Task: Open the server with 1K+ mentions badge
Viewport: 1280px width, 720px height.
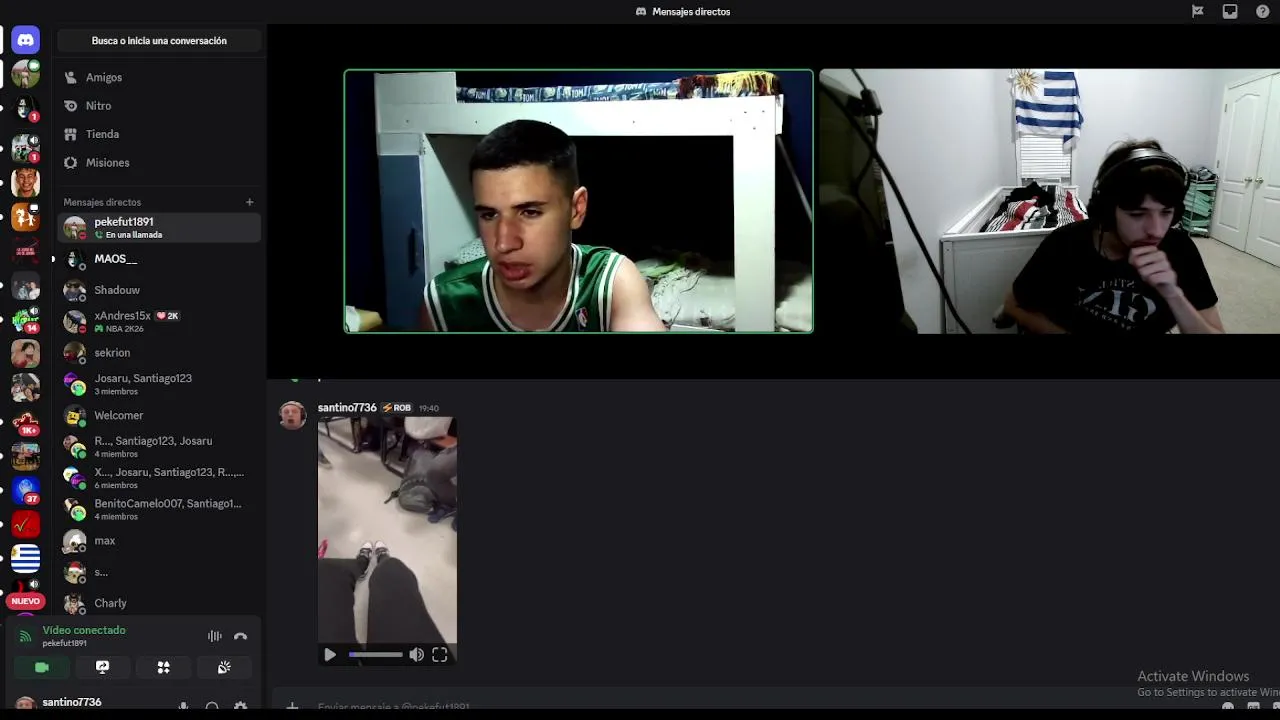Action: pos(26,423)
